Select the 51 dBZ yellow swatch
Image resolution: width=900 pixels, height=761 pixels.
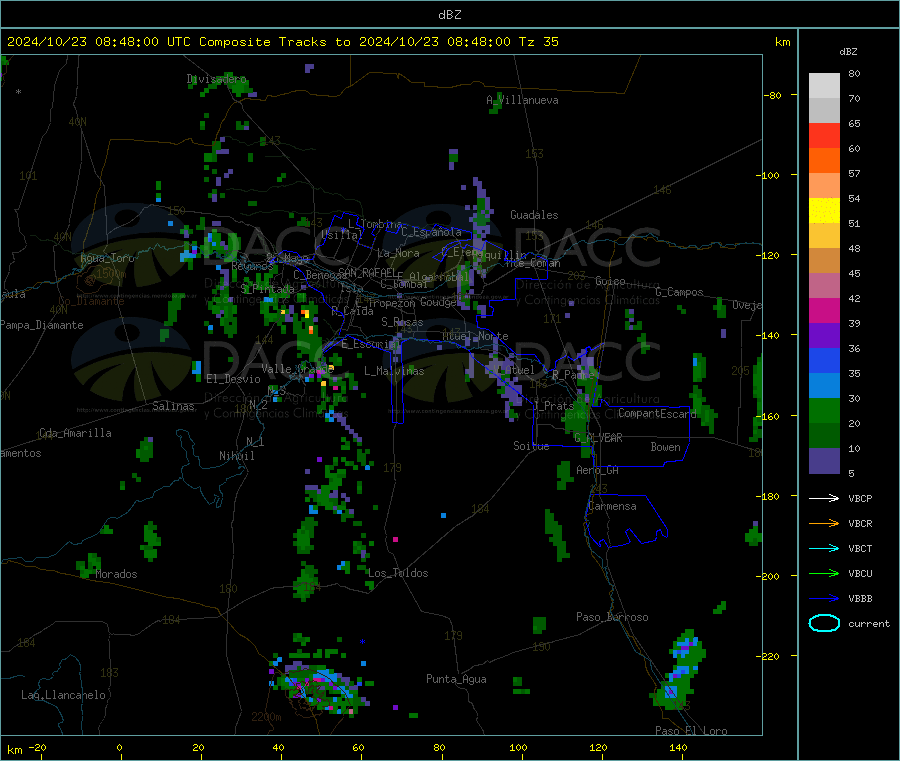pyautogui.click(x=824, y=211)
